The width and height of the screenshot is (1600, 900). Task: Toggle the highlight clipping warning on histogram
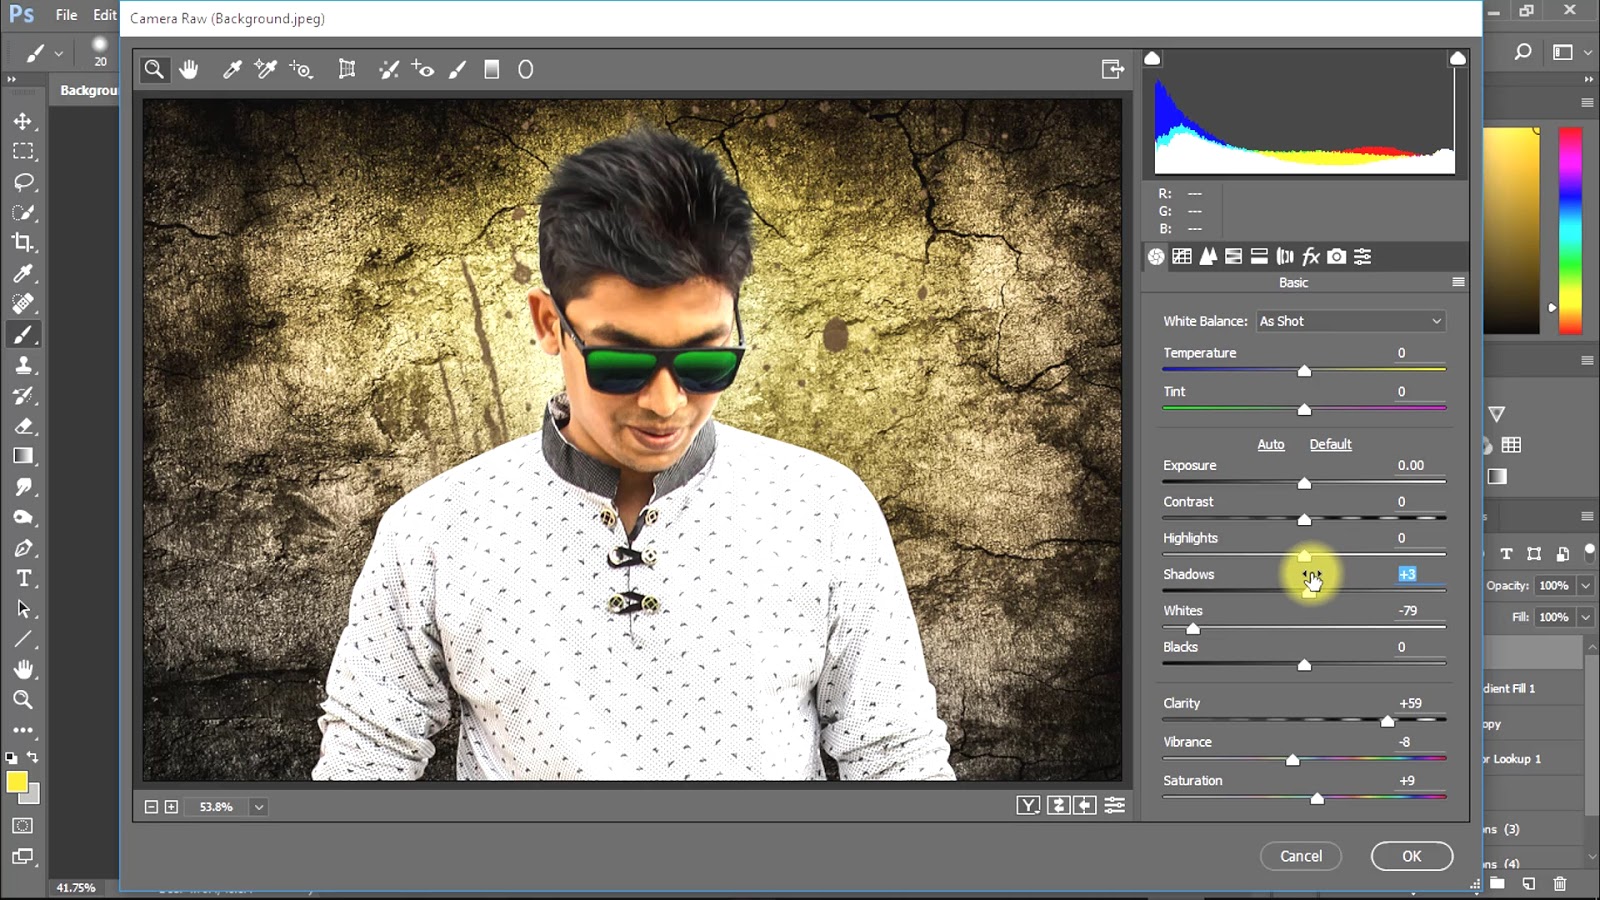click(1458, 59)
